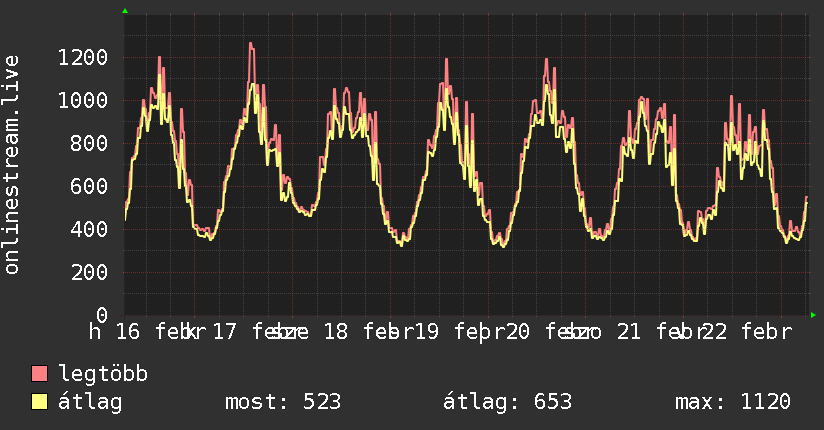Click the 'max: 1120' statistic
Screen dimensions: 824x430
733,402
